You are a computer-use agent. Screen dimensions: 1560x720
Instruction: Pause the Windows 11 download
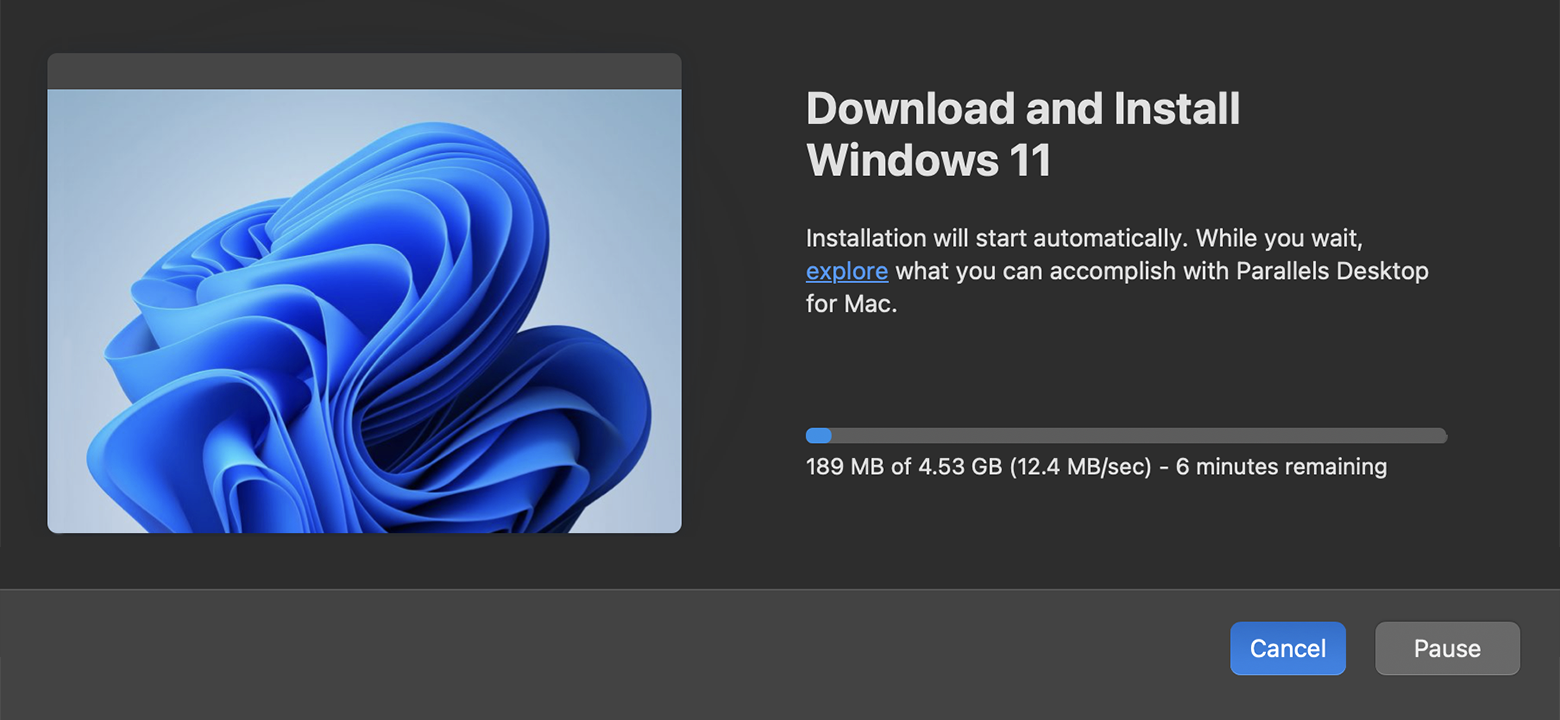(x=1447, y=649)
